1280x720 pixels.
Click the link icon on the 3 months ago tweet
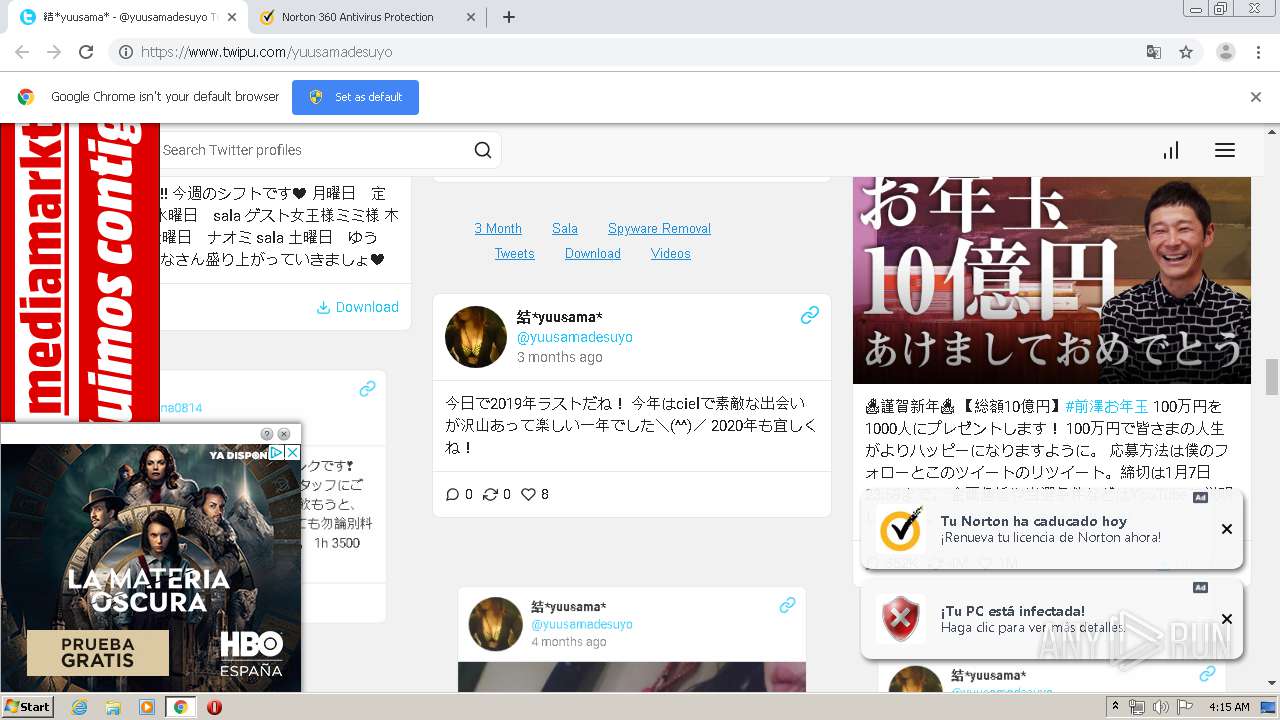click(810, 315)
